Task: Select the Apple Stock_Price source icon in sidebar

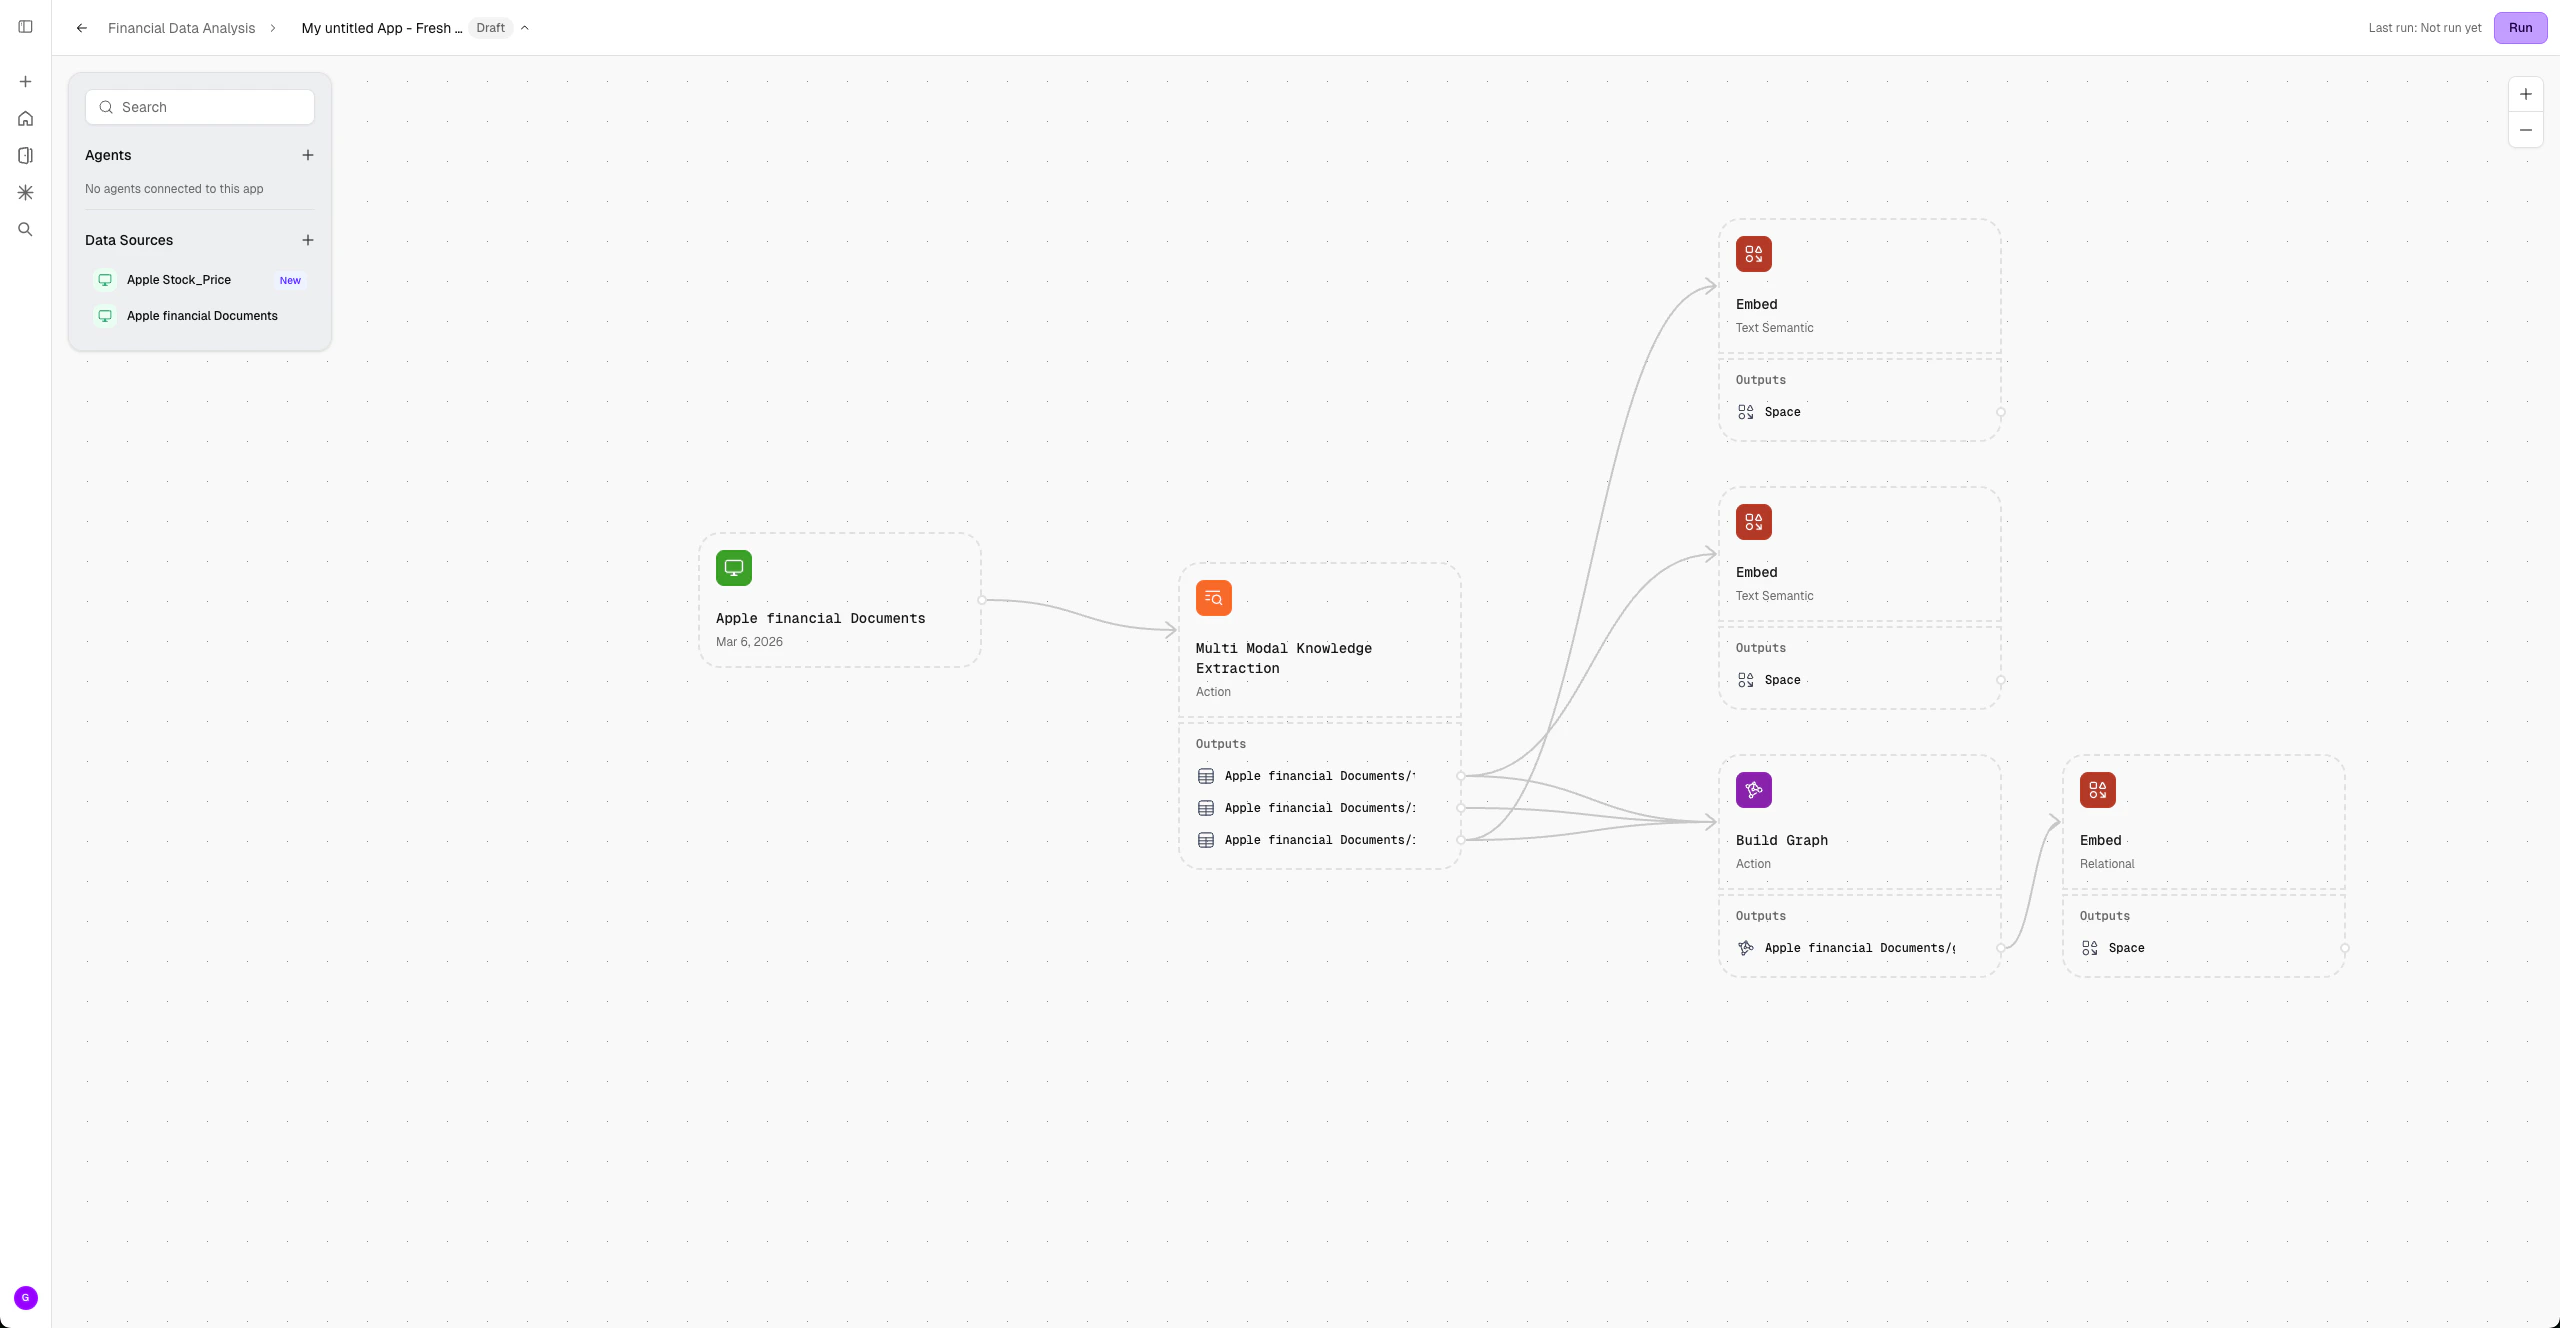Action: point(105,280)
